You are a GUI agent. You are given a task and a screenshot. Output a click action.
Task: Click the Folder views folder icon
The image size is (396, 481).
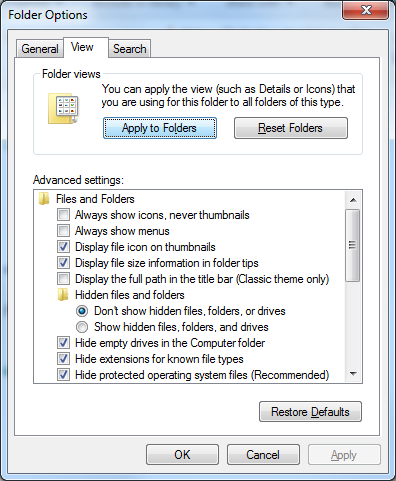click(x=63, y=109)
